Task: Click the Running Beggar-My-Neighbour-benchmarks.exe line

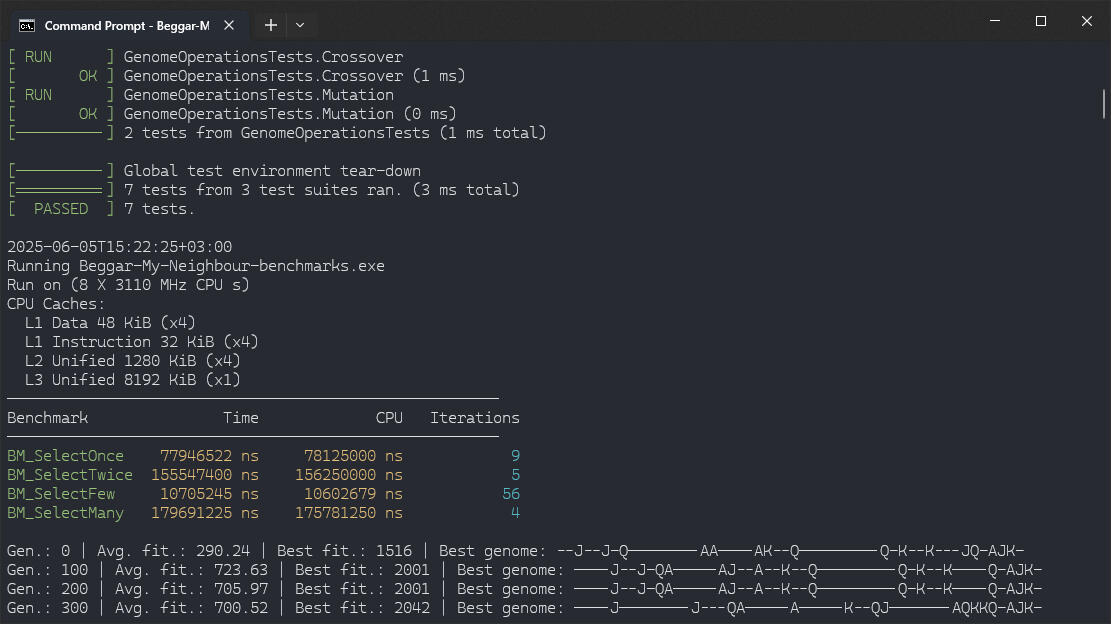Action: pos(195,266)
